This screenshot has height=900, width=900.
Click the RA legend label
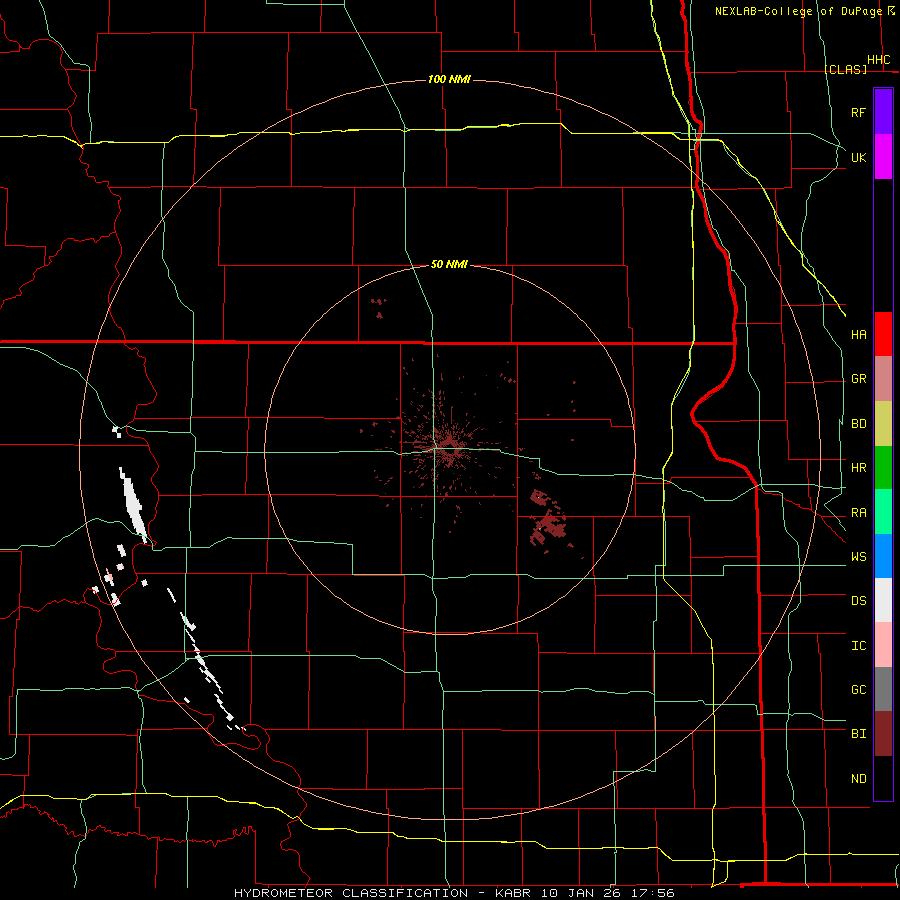(858, 513)
